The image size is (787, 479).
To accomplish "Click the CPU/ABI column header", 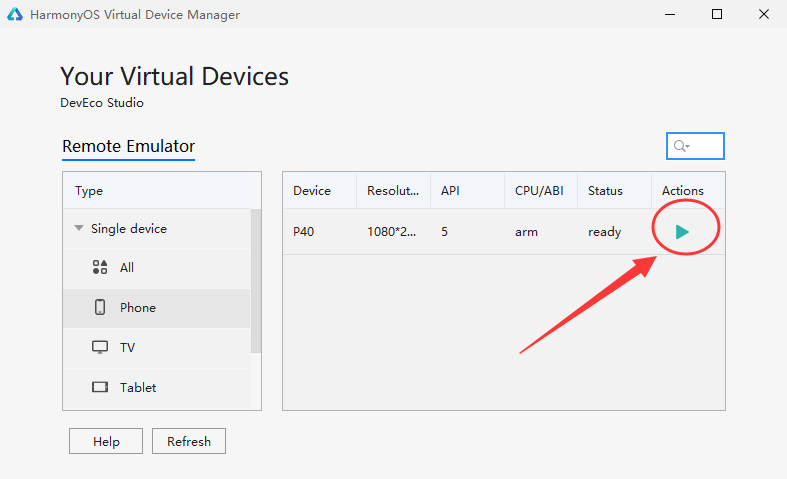I will (x=541, y=190).
